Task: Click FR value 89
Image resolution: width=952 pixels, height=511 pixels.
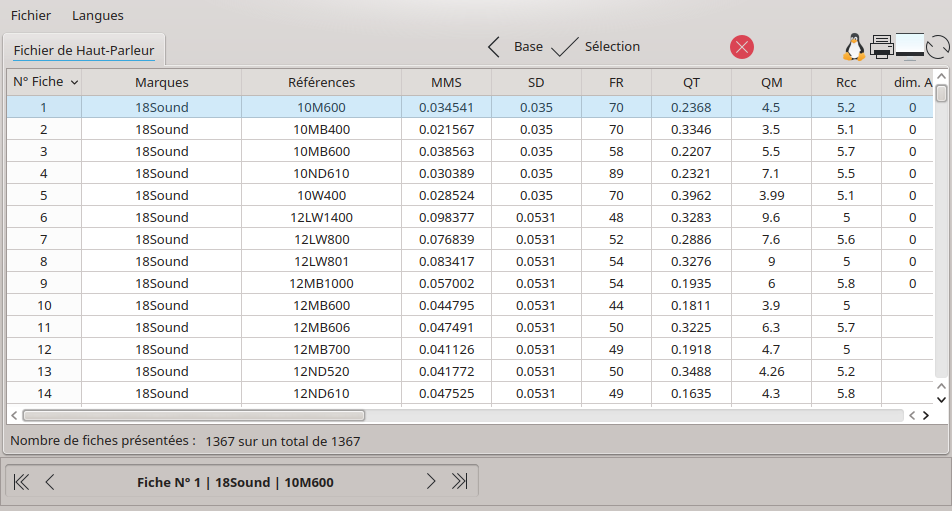Action: pos(616,173)
